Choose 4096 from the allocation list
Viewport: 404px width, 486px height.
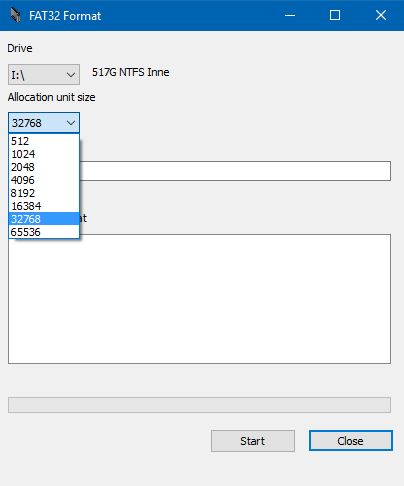(x=44, y=180)
